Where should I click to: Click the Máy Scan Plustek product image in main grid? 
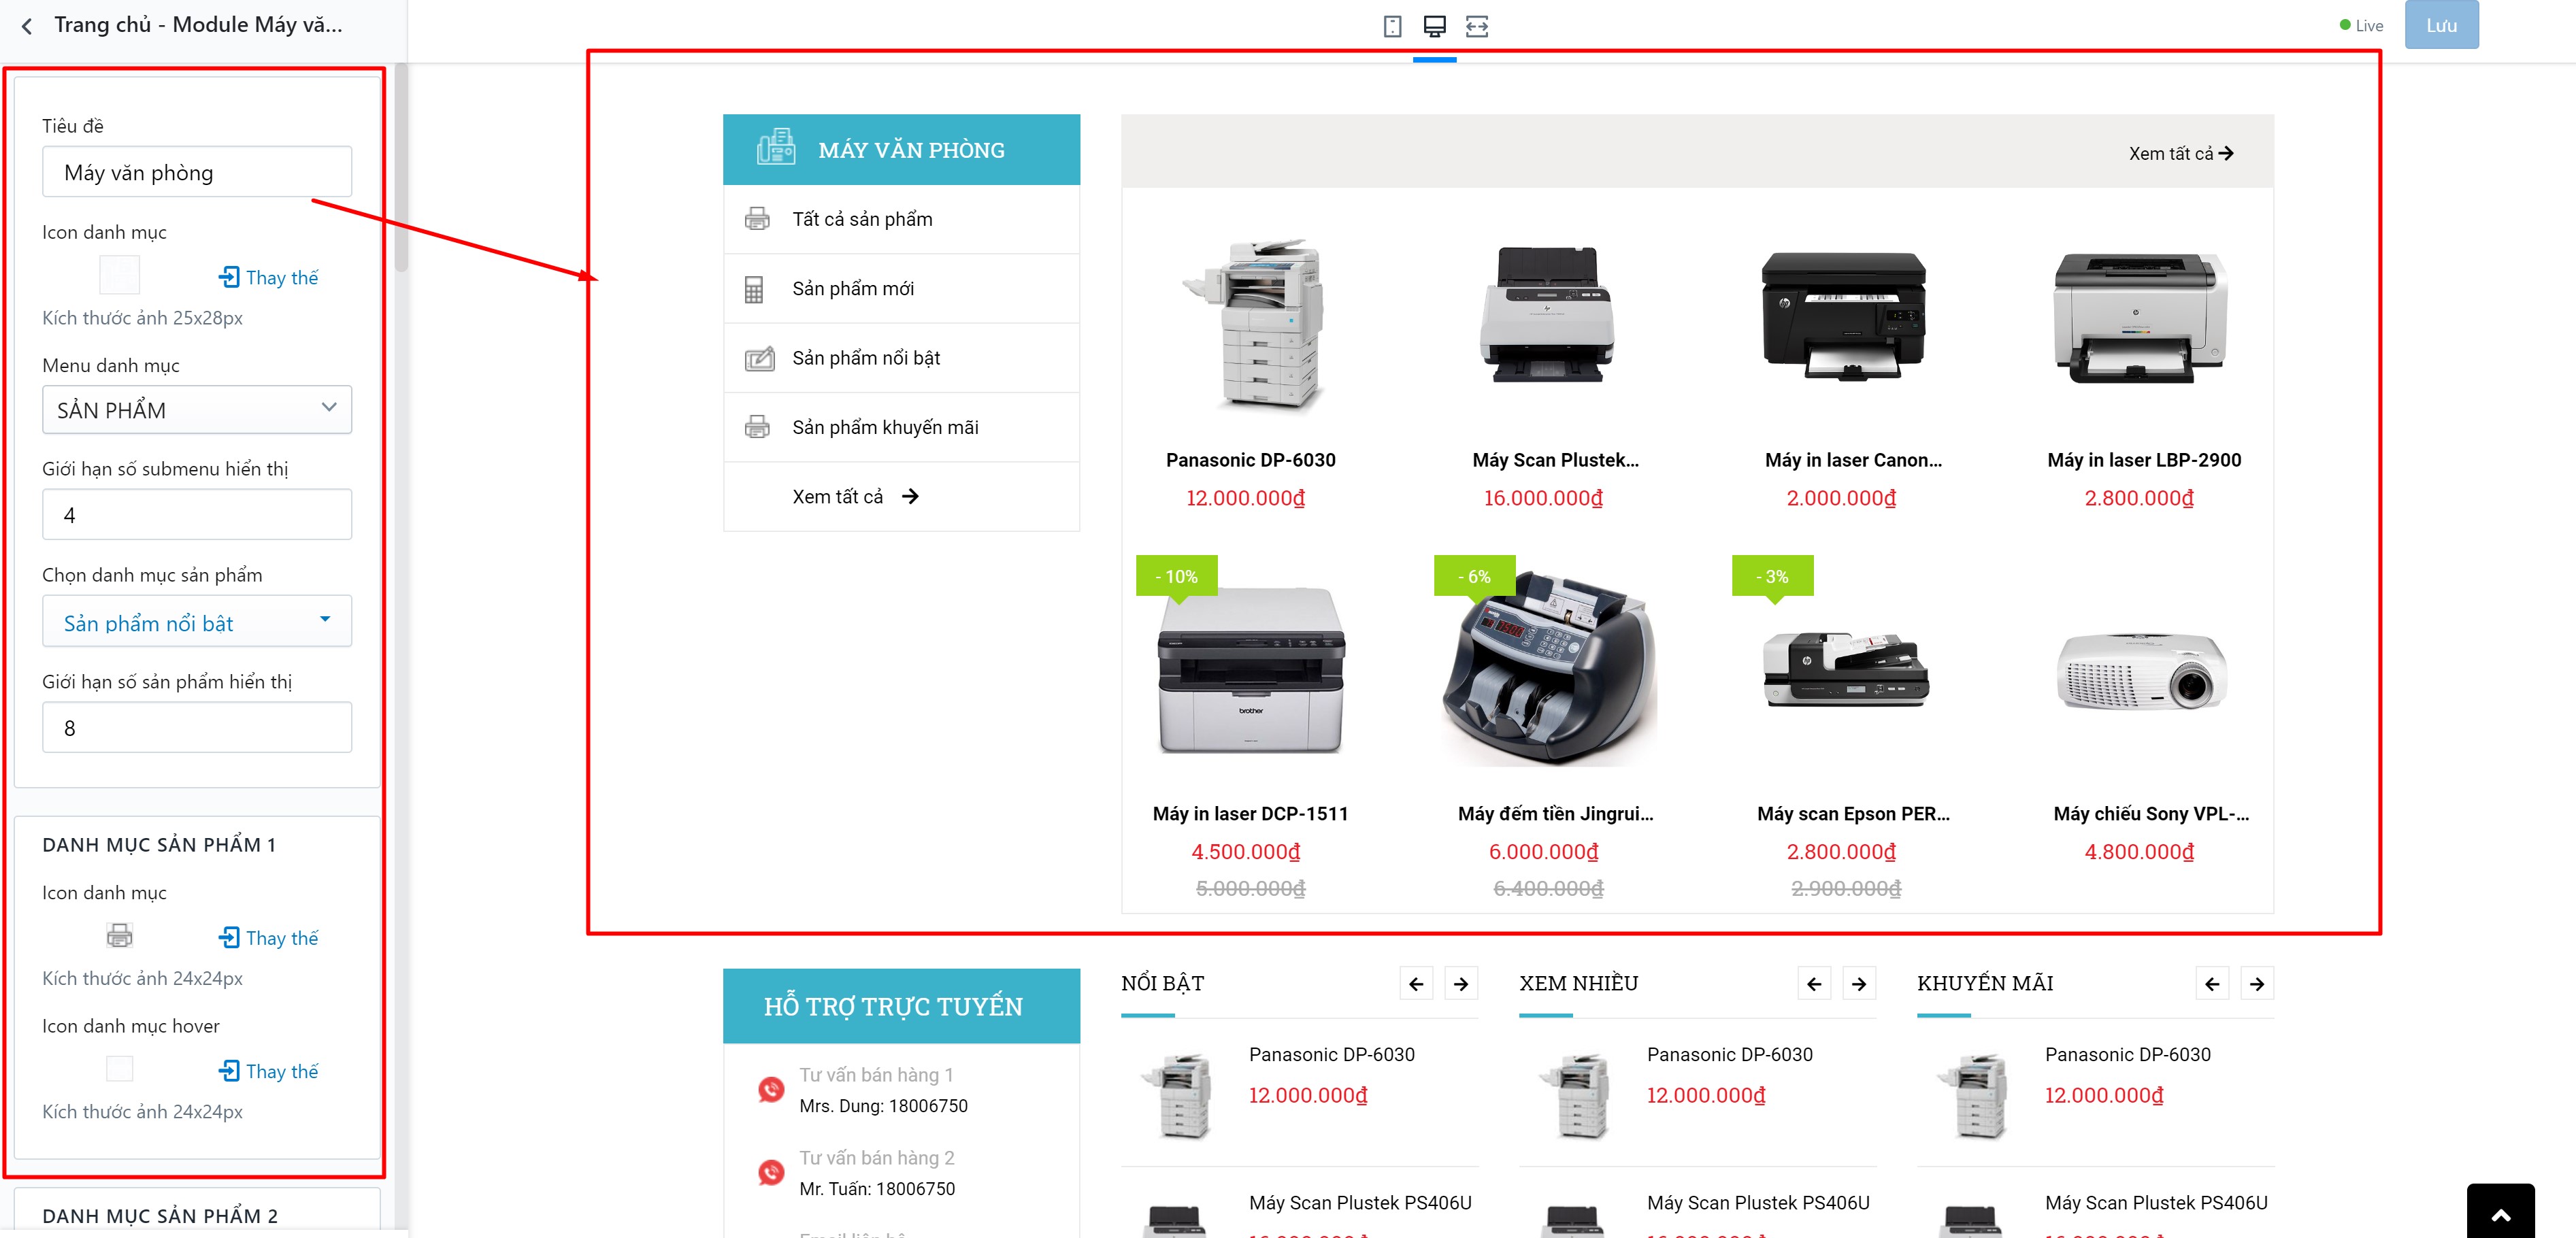[x=1547, y=314]
